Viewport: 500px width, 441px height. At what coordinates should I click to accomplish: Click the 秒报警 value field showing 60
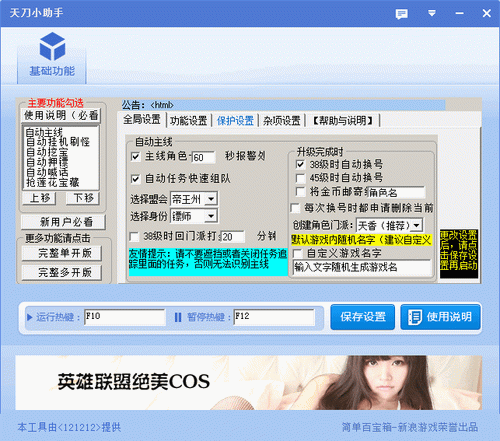(x=203, y=157)
